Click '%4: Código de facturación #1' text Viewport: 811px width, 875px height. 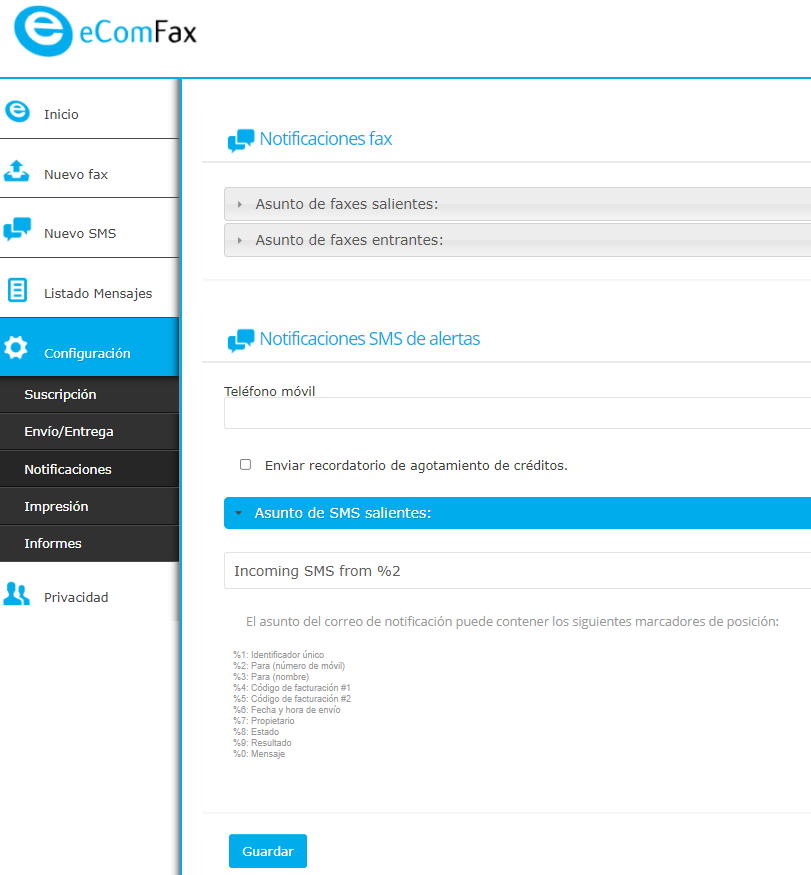click(292, 688)
